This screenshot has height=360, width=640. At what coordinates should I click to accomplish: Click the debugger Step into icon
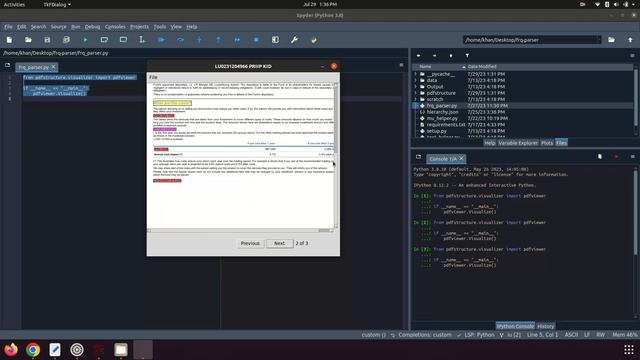pyautogui.click(x=199, y=40)
